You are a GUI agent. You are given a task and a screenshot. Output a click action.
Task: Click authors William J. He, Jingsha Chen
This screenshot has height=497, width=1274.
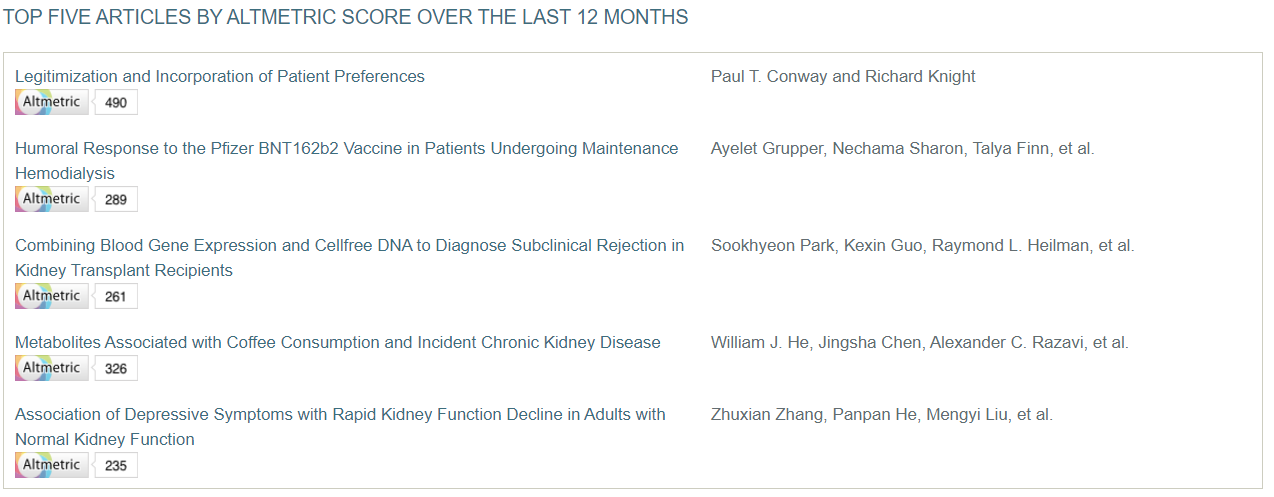(920, 343)
